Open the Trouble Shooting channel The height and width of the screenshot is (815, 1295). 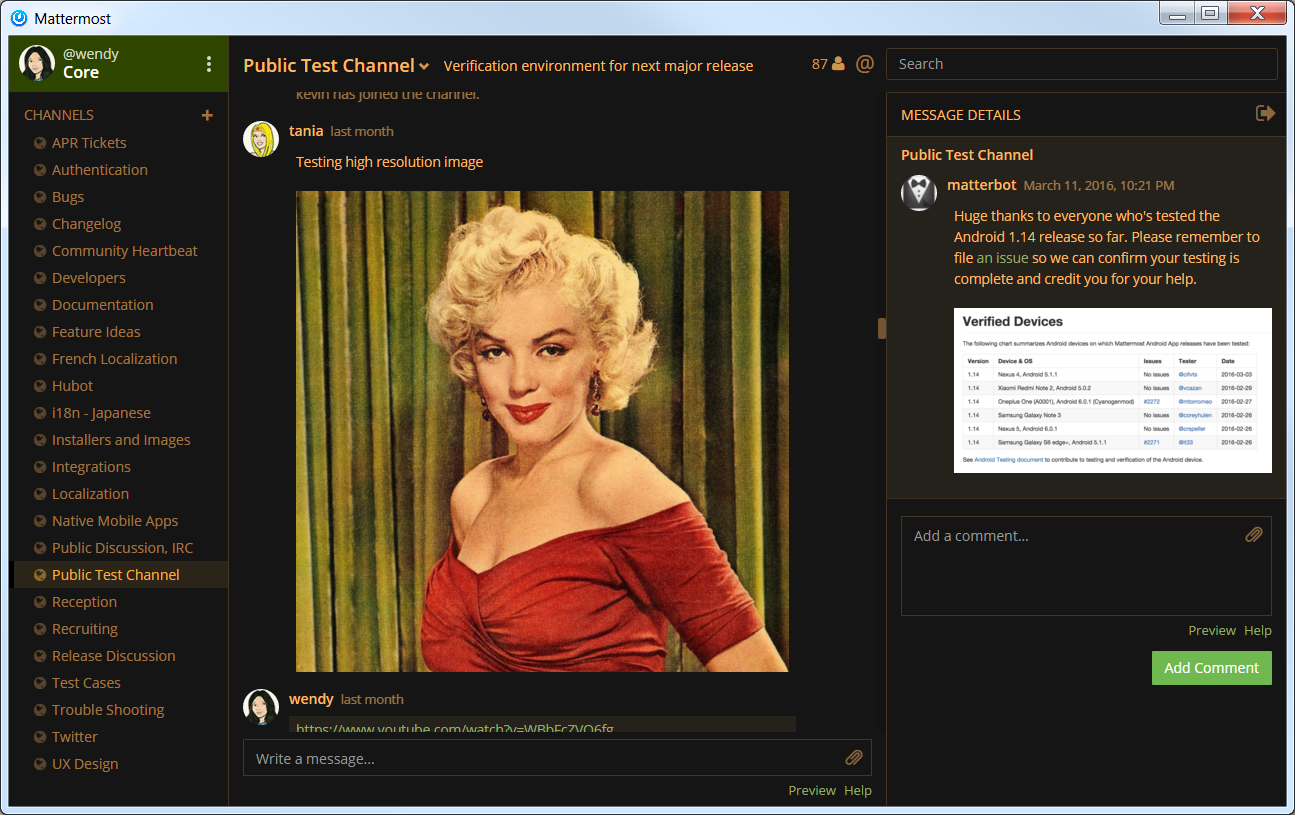tap(108, 710)
